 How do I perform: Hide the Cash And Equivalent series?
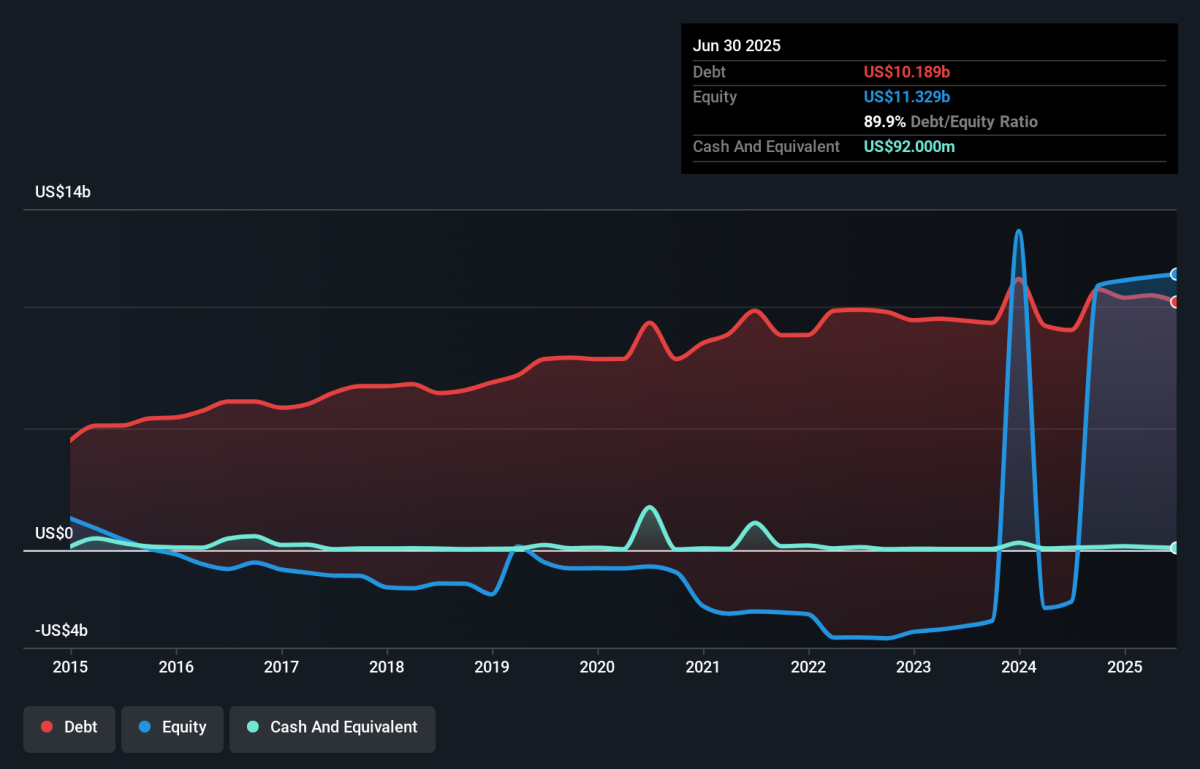click(332, 727)
